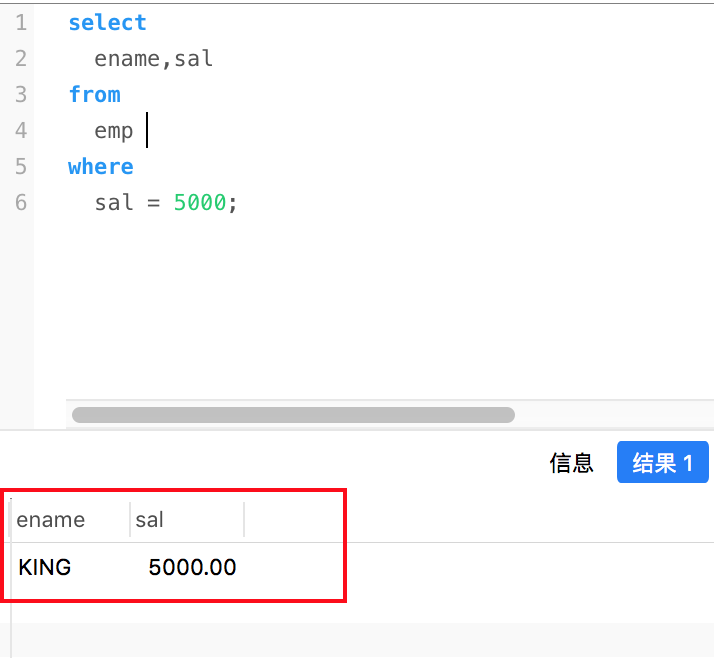Click line number 3 in gutter
Image resolution: width=714 pixels, height=658 pixels.
21,95
